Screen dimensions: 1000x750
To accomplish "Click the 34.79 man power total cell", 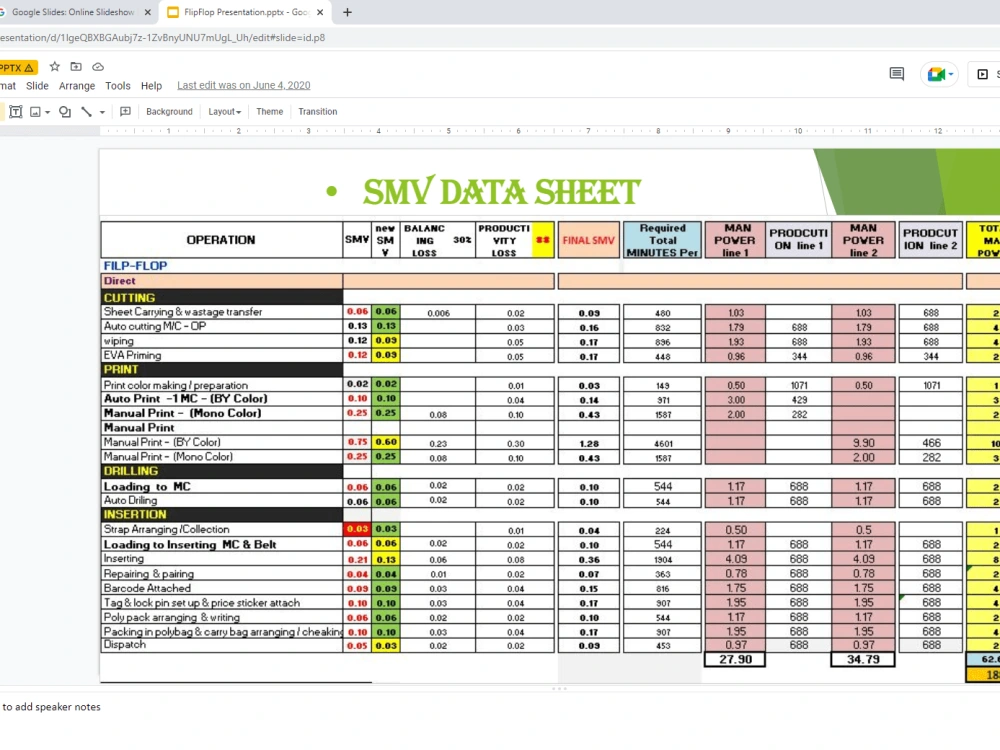I will (863, 659).
